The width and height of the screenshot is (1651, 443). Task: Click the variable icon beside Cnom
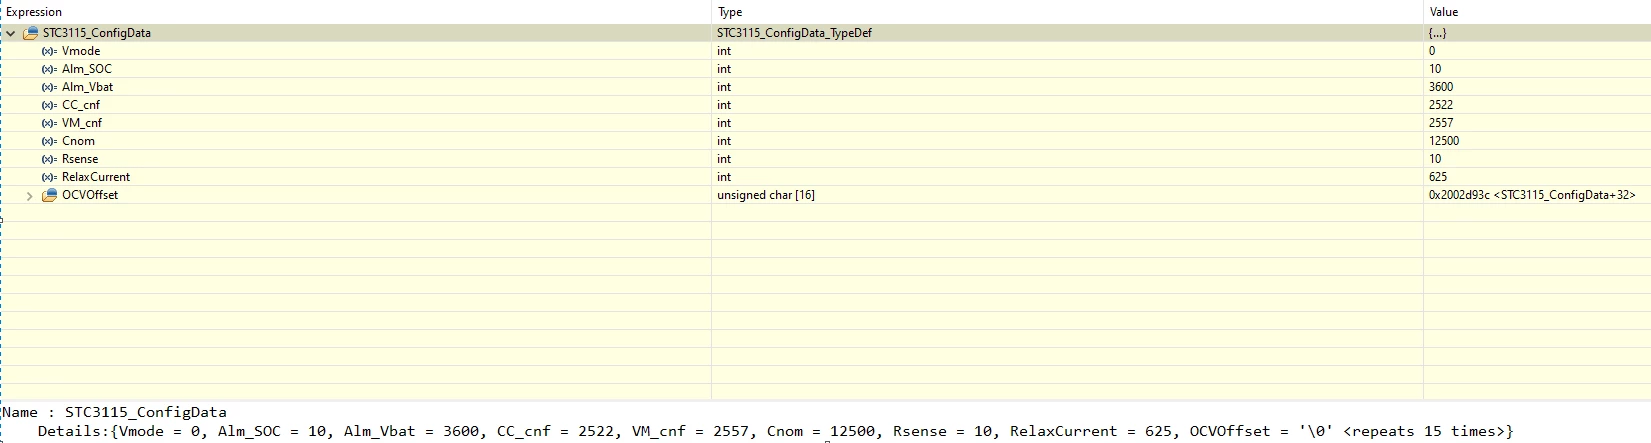point(49,141)
